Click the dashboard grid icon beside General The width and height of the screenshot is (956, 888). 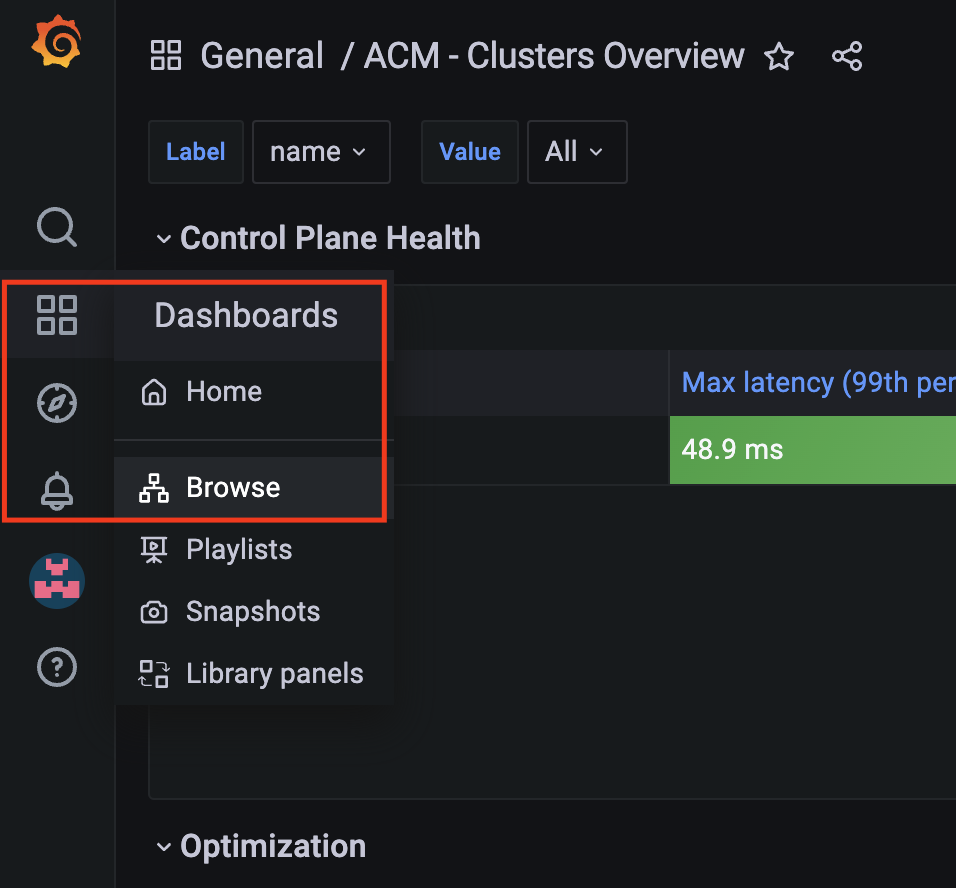click(x=166, y=56)
